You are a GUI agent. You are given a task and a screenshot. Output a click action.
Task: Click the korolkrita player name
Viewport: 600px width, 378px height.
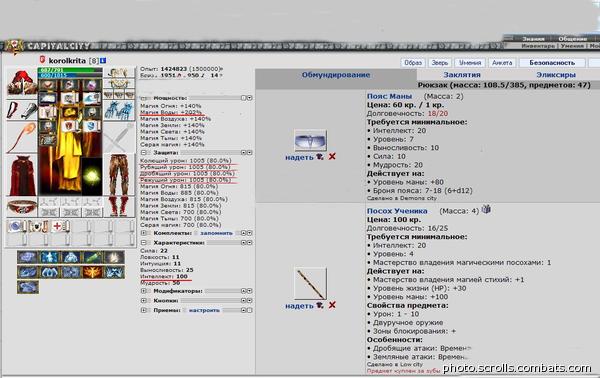click(67, 61)
